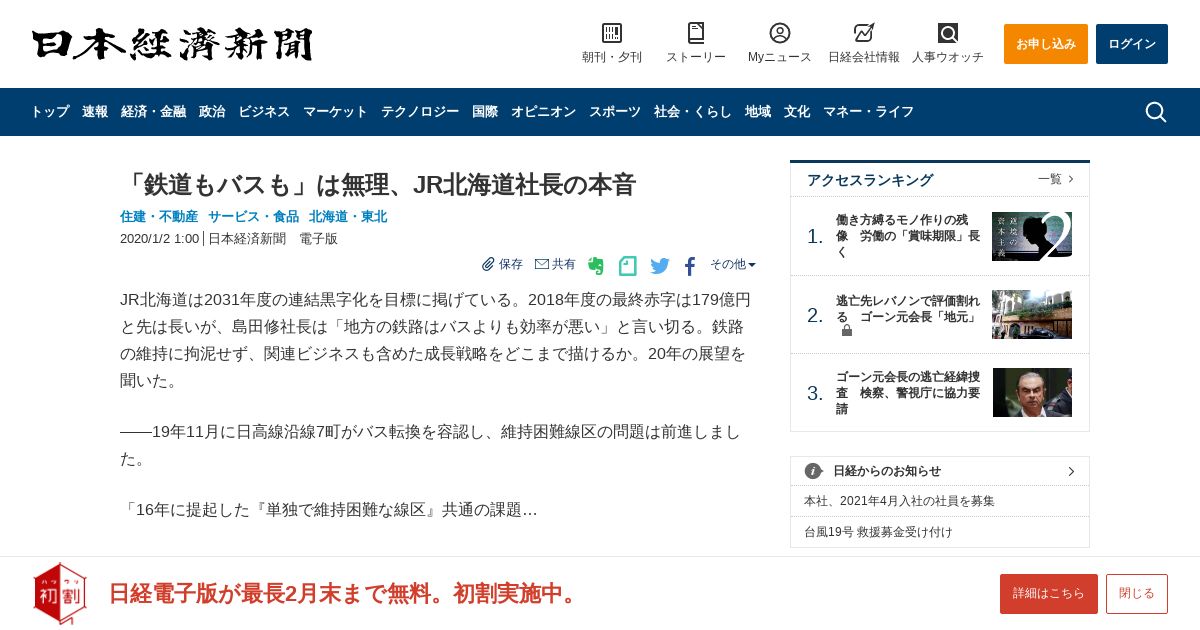Image resolution: width=1200 pixels, height=630 pixels.
Task: Click the アクセスランキング heading
Action: [870, 180]
